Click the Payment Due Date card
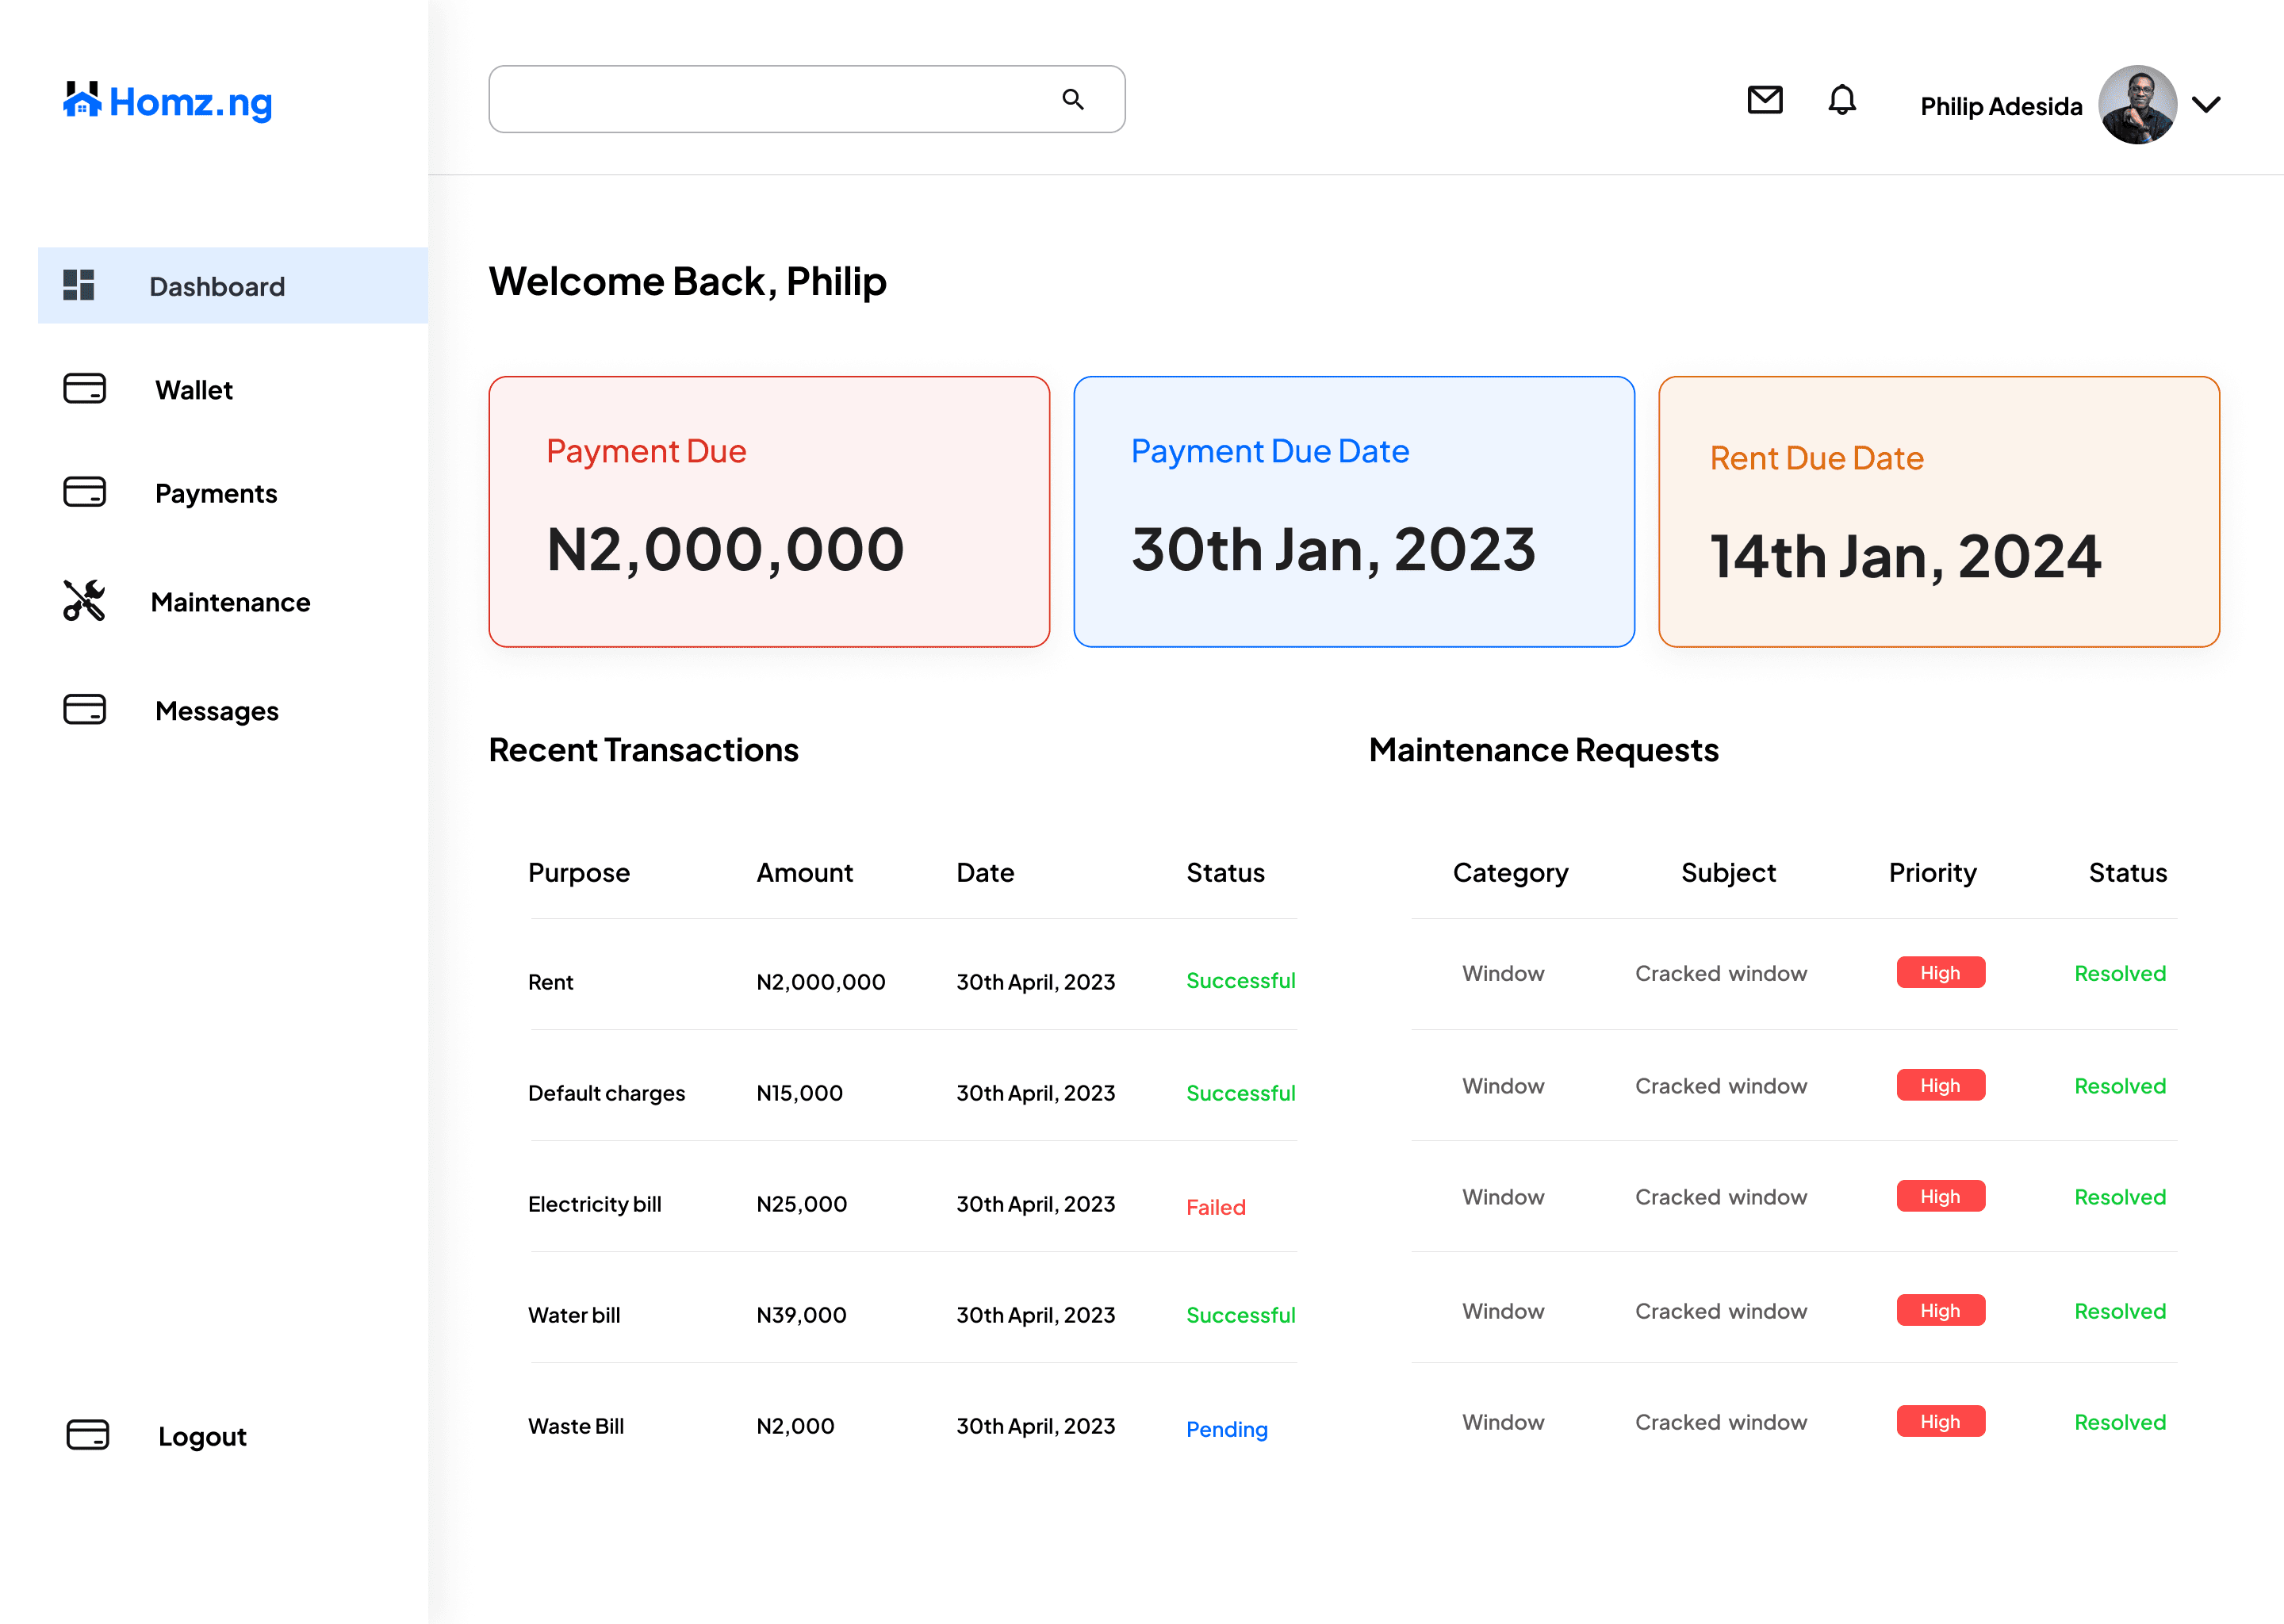This screenshot has height=1624, width=2284. [x=1353, y=511]
